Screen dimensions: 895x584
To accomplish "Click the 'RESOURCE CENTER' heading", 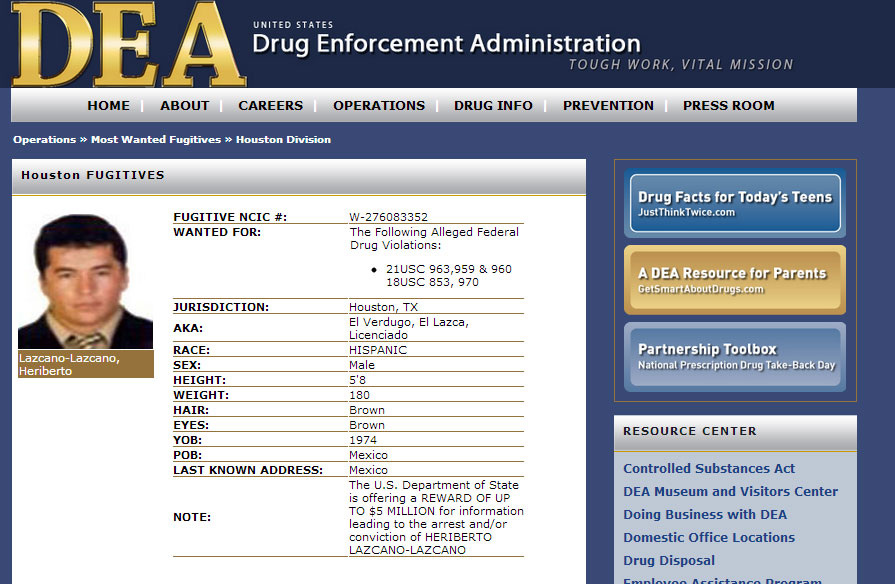I will pyautogui.click(x=690, y=431).
